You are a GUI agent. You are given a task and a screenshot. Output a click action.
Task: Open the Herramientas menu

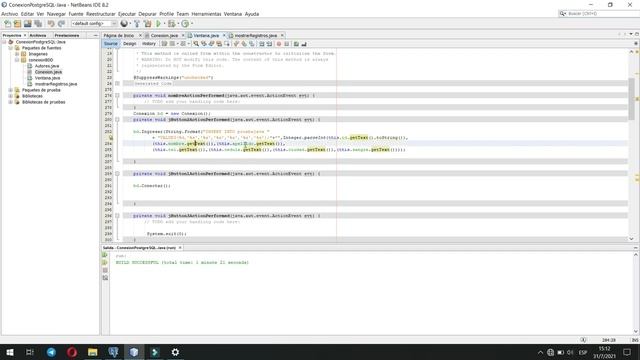[x=206, y=14]
